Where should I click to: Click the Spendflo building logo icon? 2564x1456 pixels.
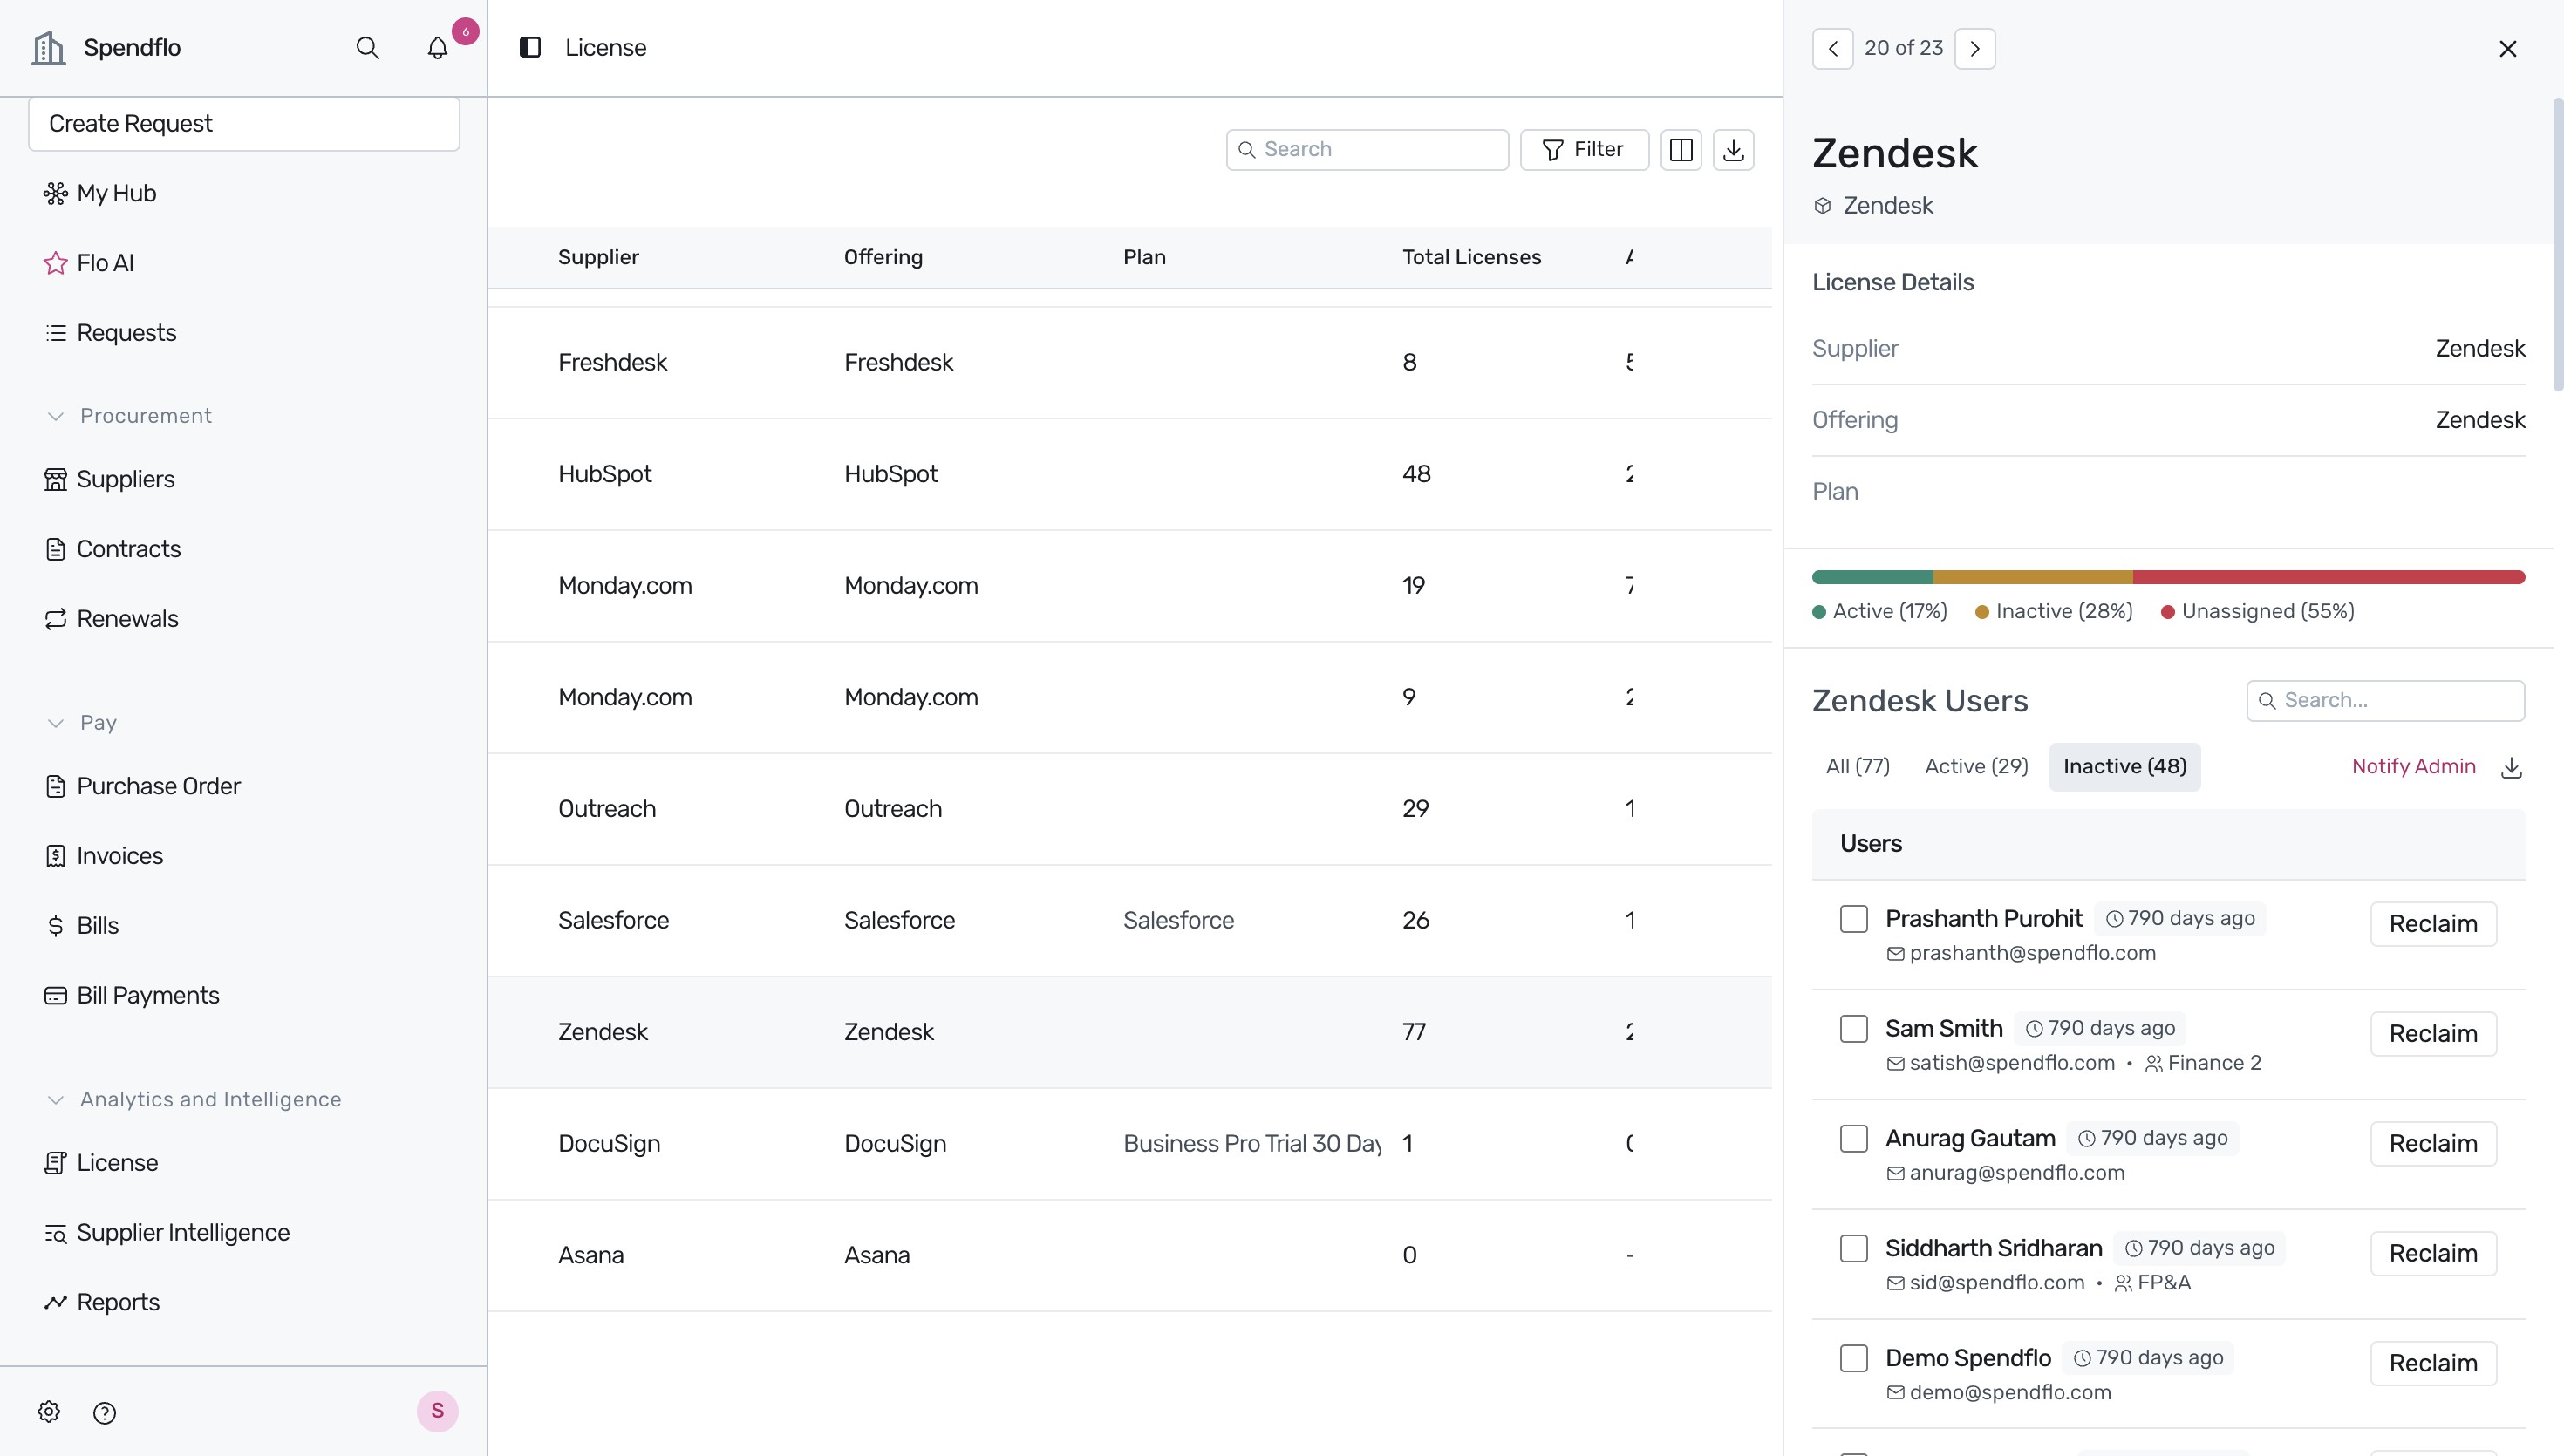point(48,48)
